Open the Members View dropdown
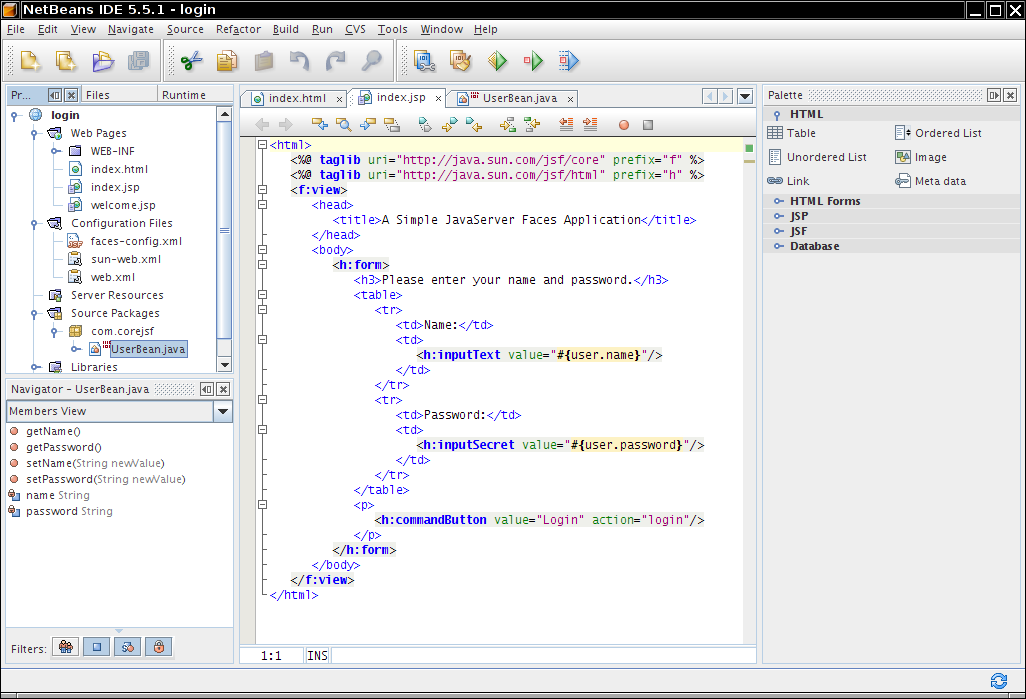Screen dimensions: 1026x699 tap(222, 412)
